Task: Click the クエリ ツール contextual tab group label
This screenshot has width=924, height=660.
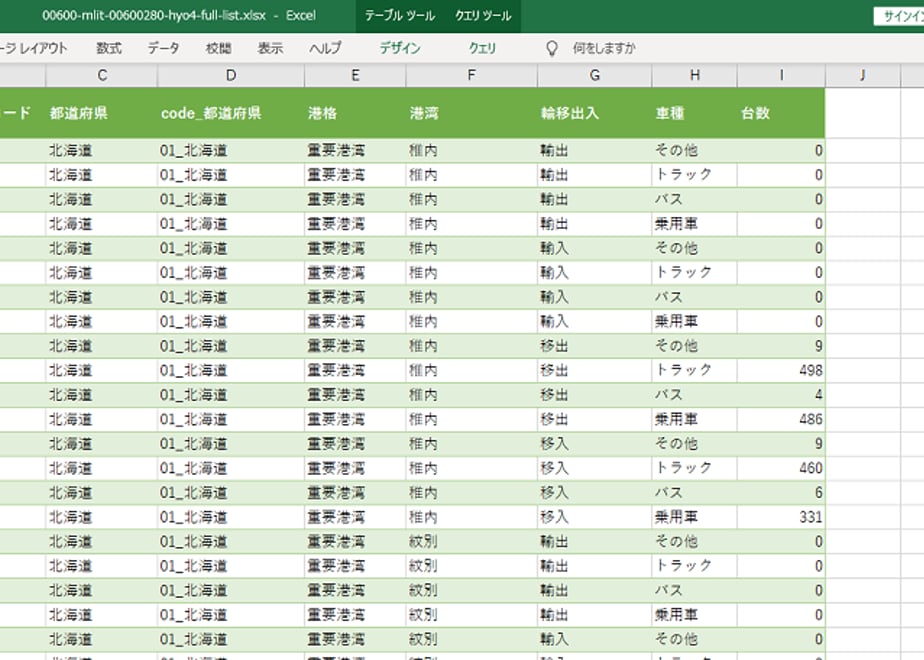Action: click(x=483, y=16)
